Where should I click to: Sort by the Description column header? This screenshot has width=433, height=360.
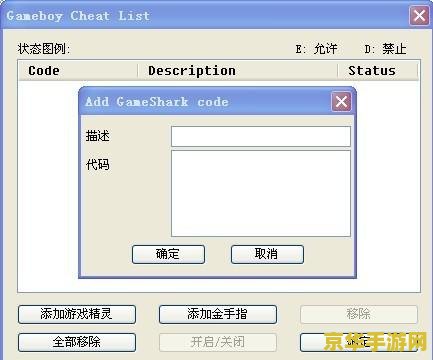point(238,71)
